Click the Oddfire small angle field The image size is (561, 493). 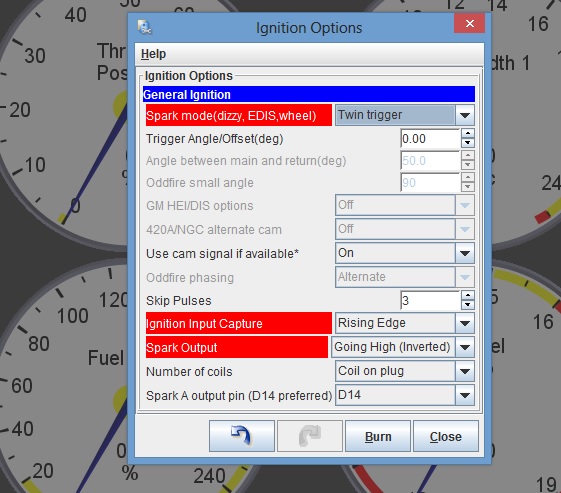click(430, 183)
